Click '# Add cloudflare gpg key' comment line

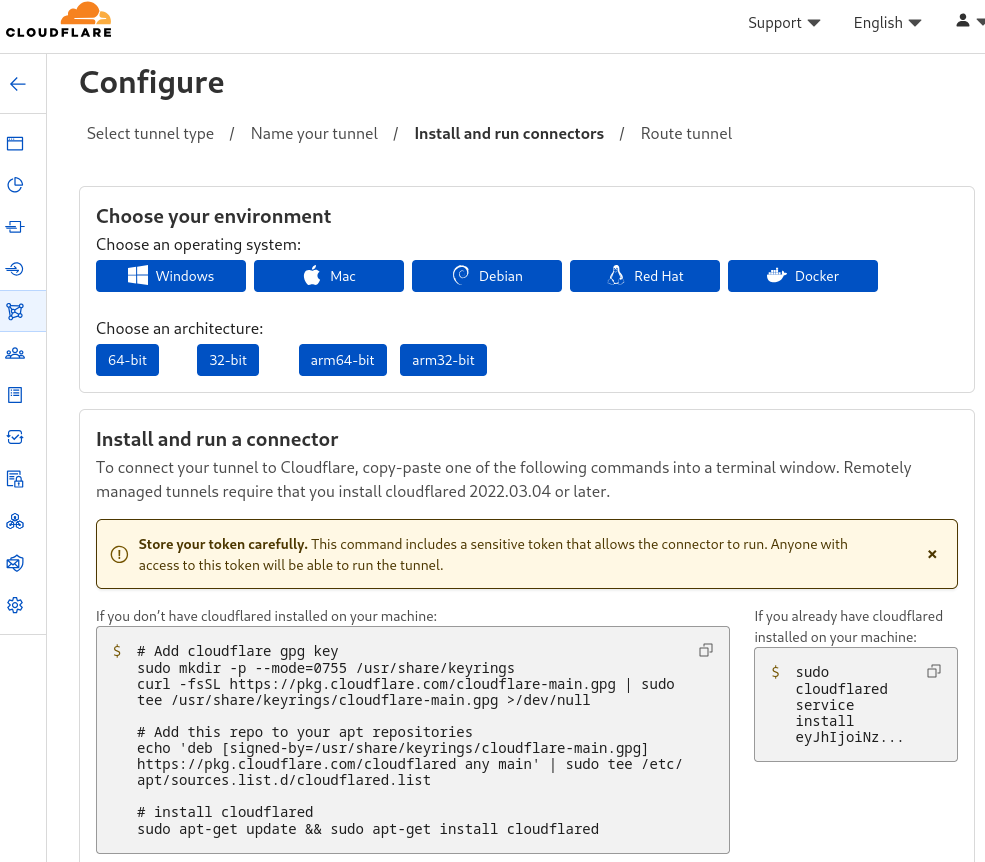click(237, 651)
